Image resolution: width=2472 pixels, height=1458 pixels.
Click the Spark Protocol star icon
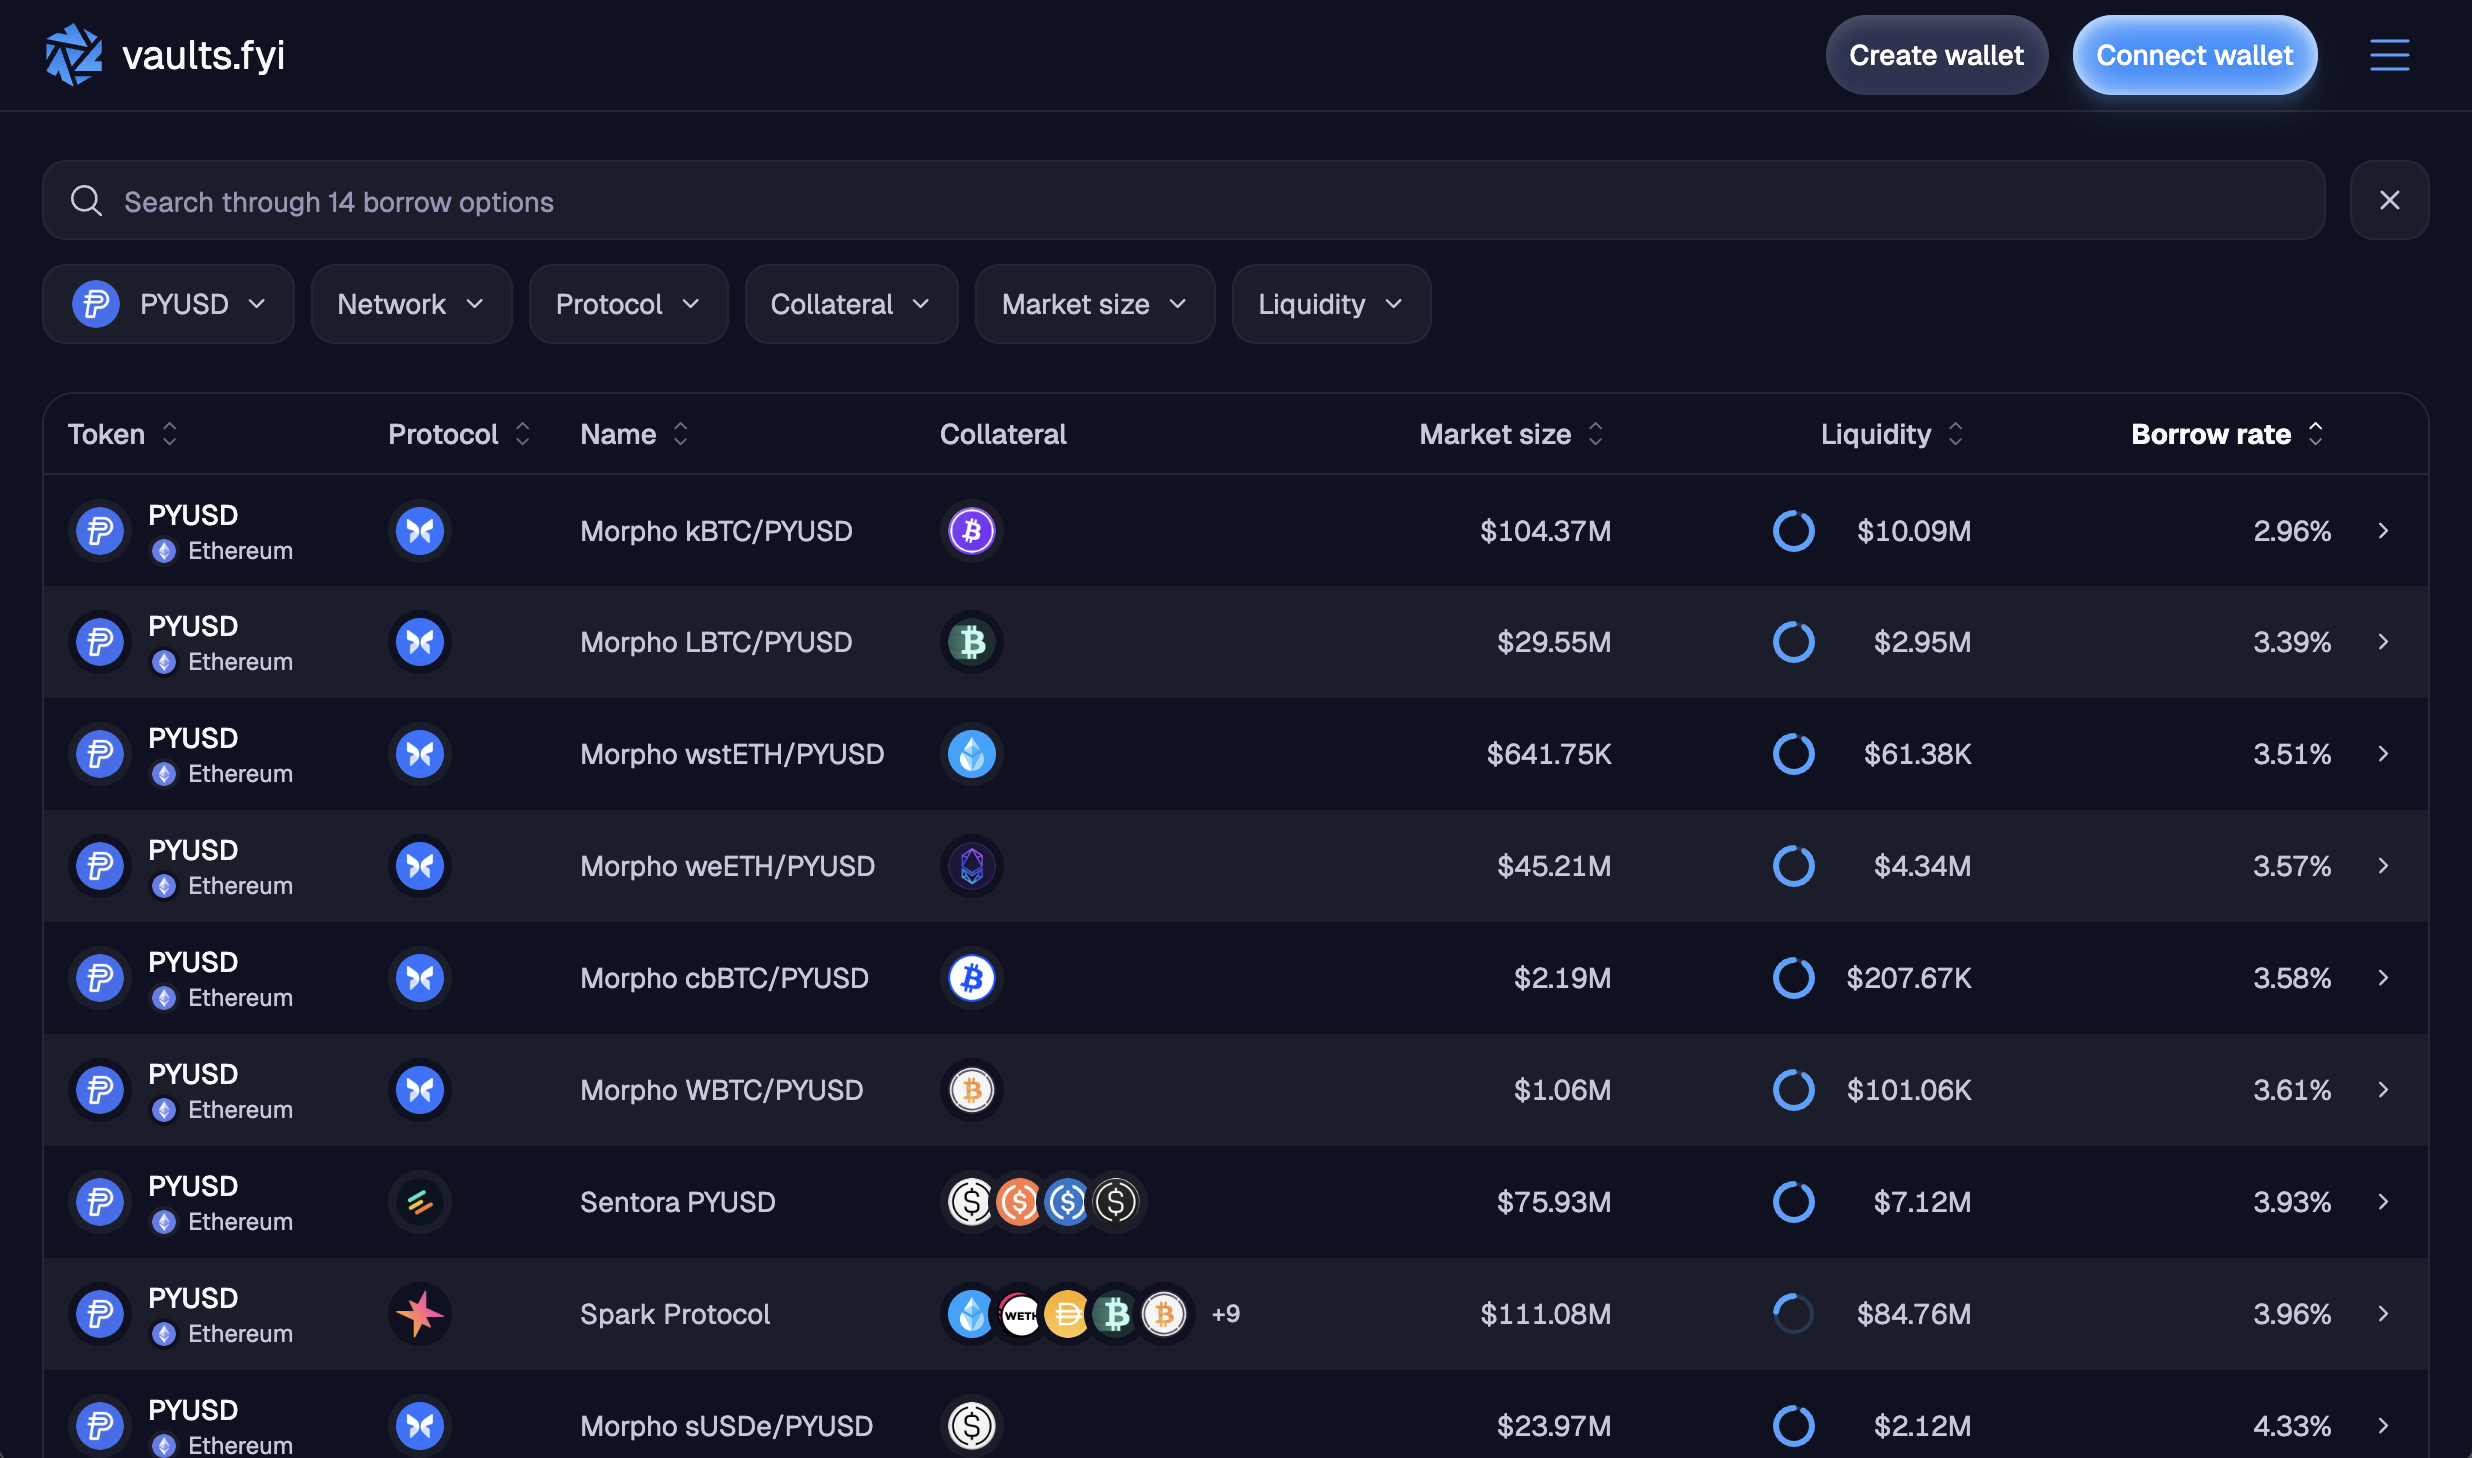(419, 1314)
